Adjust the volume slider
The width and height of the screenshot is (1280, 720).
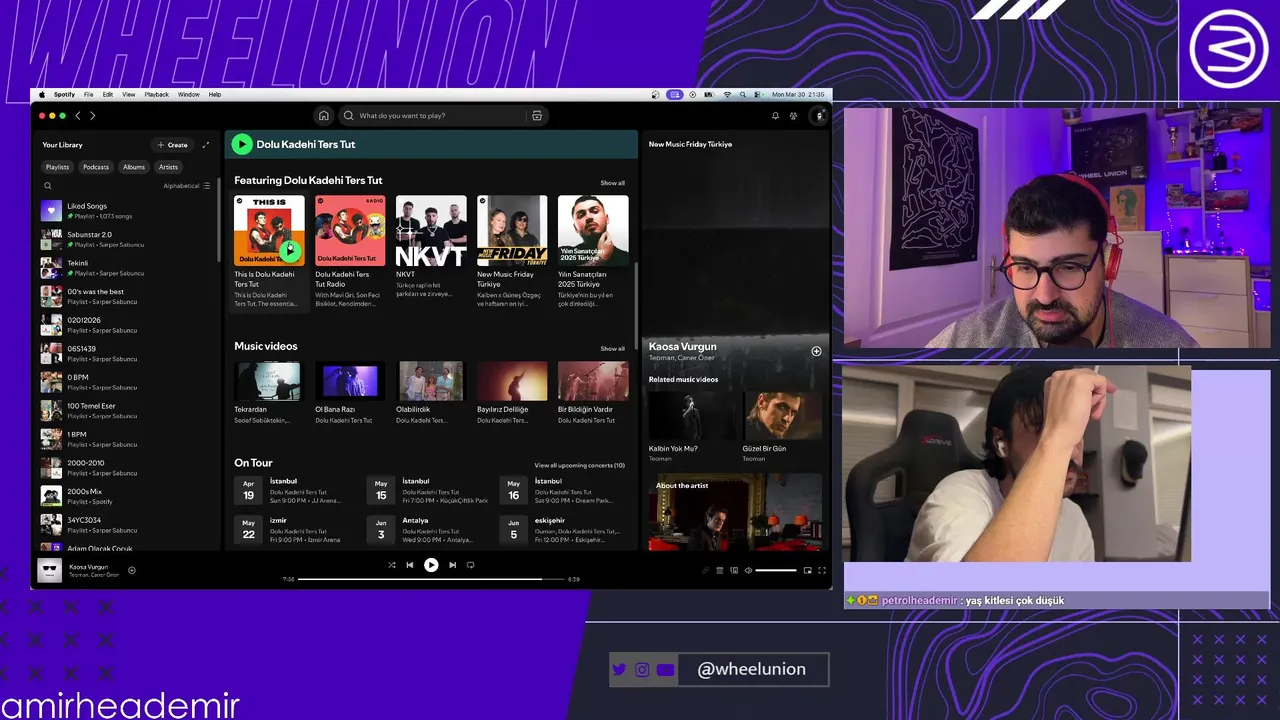[776, 570]
